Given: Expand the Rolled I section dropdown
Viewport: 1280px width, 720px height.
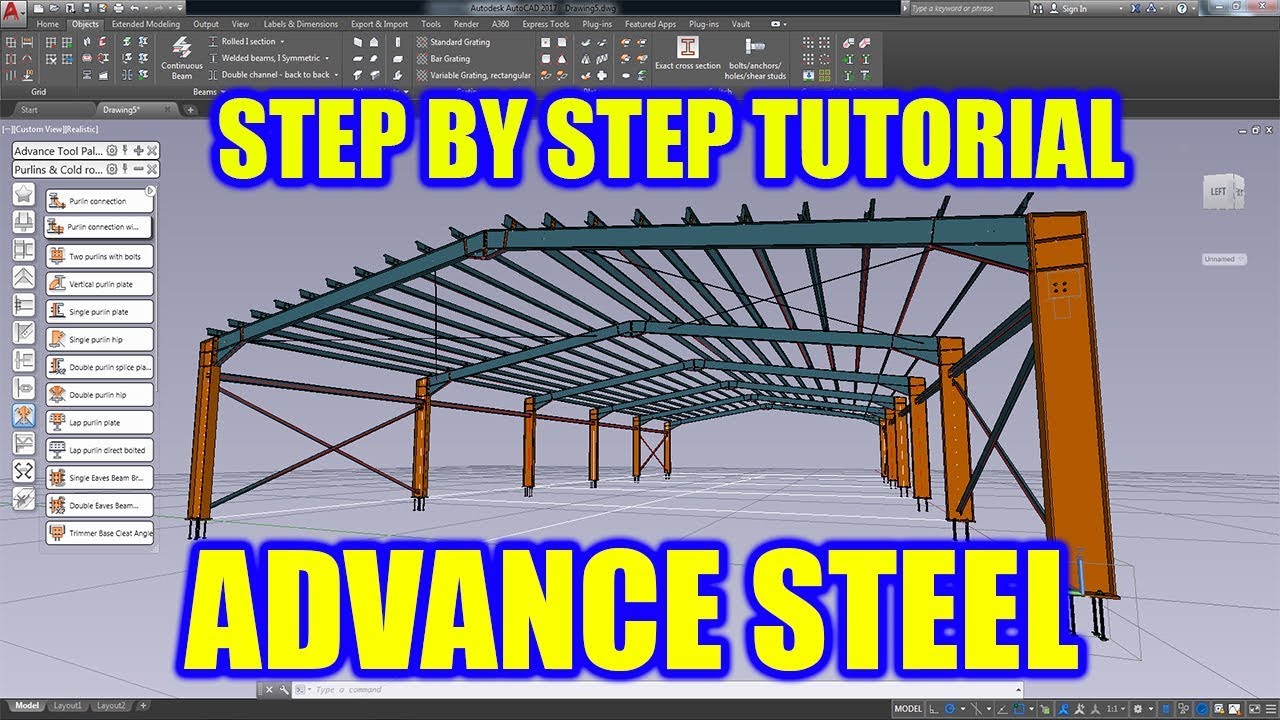Looking at the screenshot, I should [283, 42].
